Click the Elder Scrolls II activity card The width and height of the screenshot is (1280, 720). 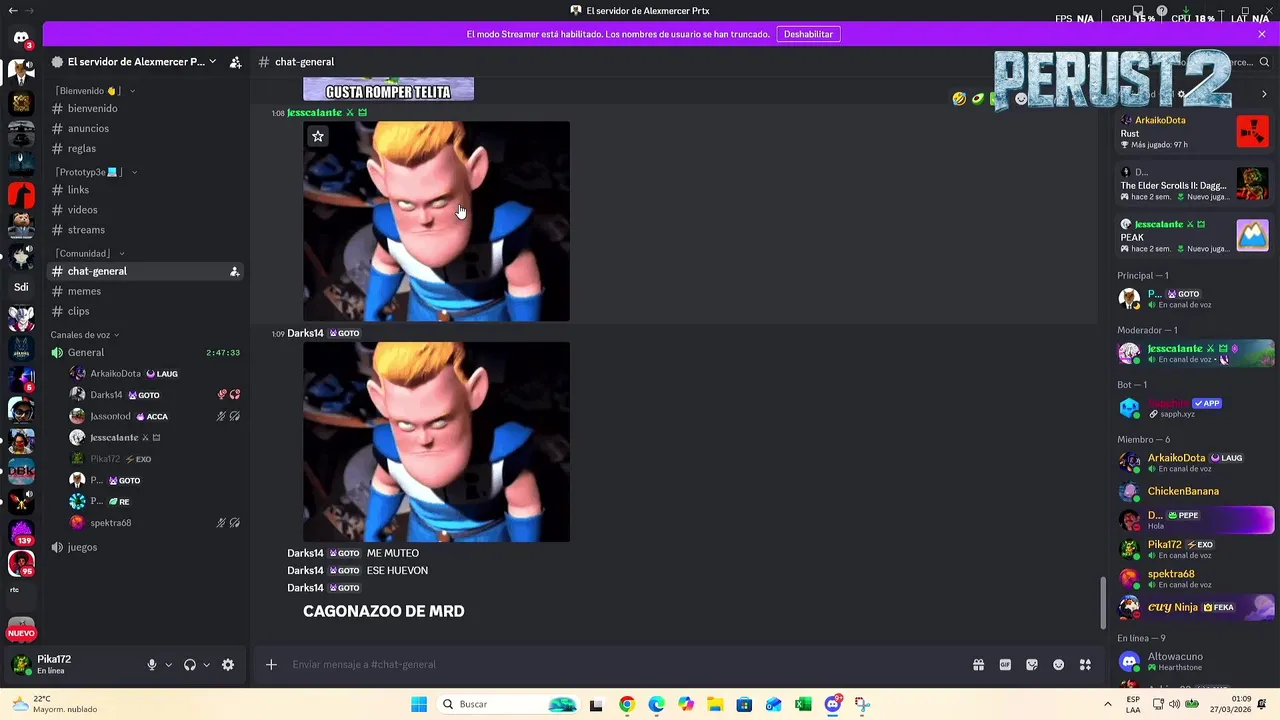pyautogui.click(x=1194, y=185)
